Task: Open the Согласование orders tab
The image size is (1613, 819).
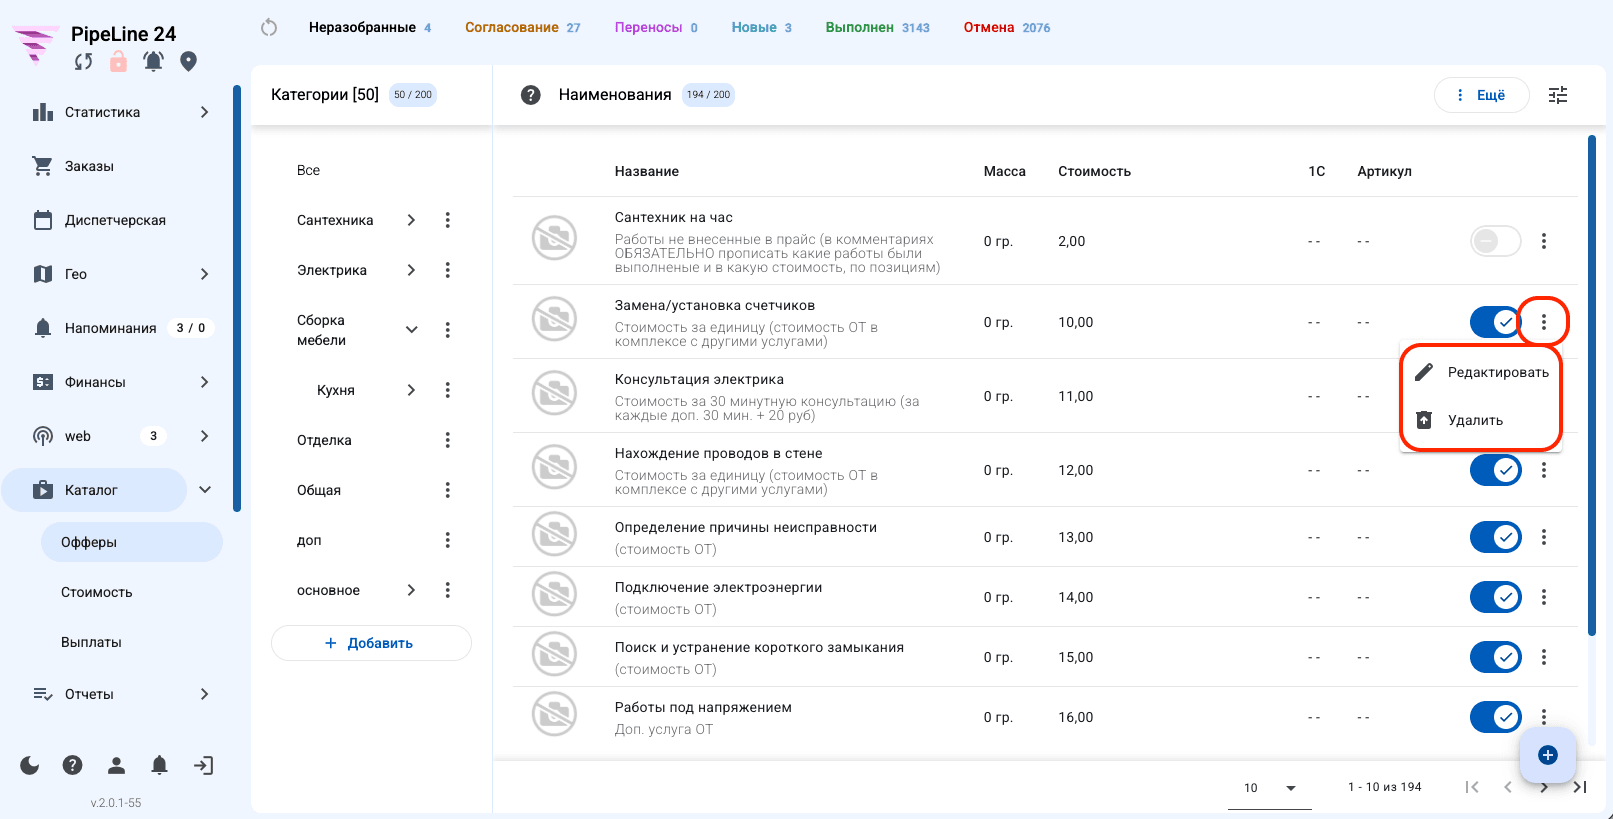Action: pyautogui.click(x=522, y=28)
